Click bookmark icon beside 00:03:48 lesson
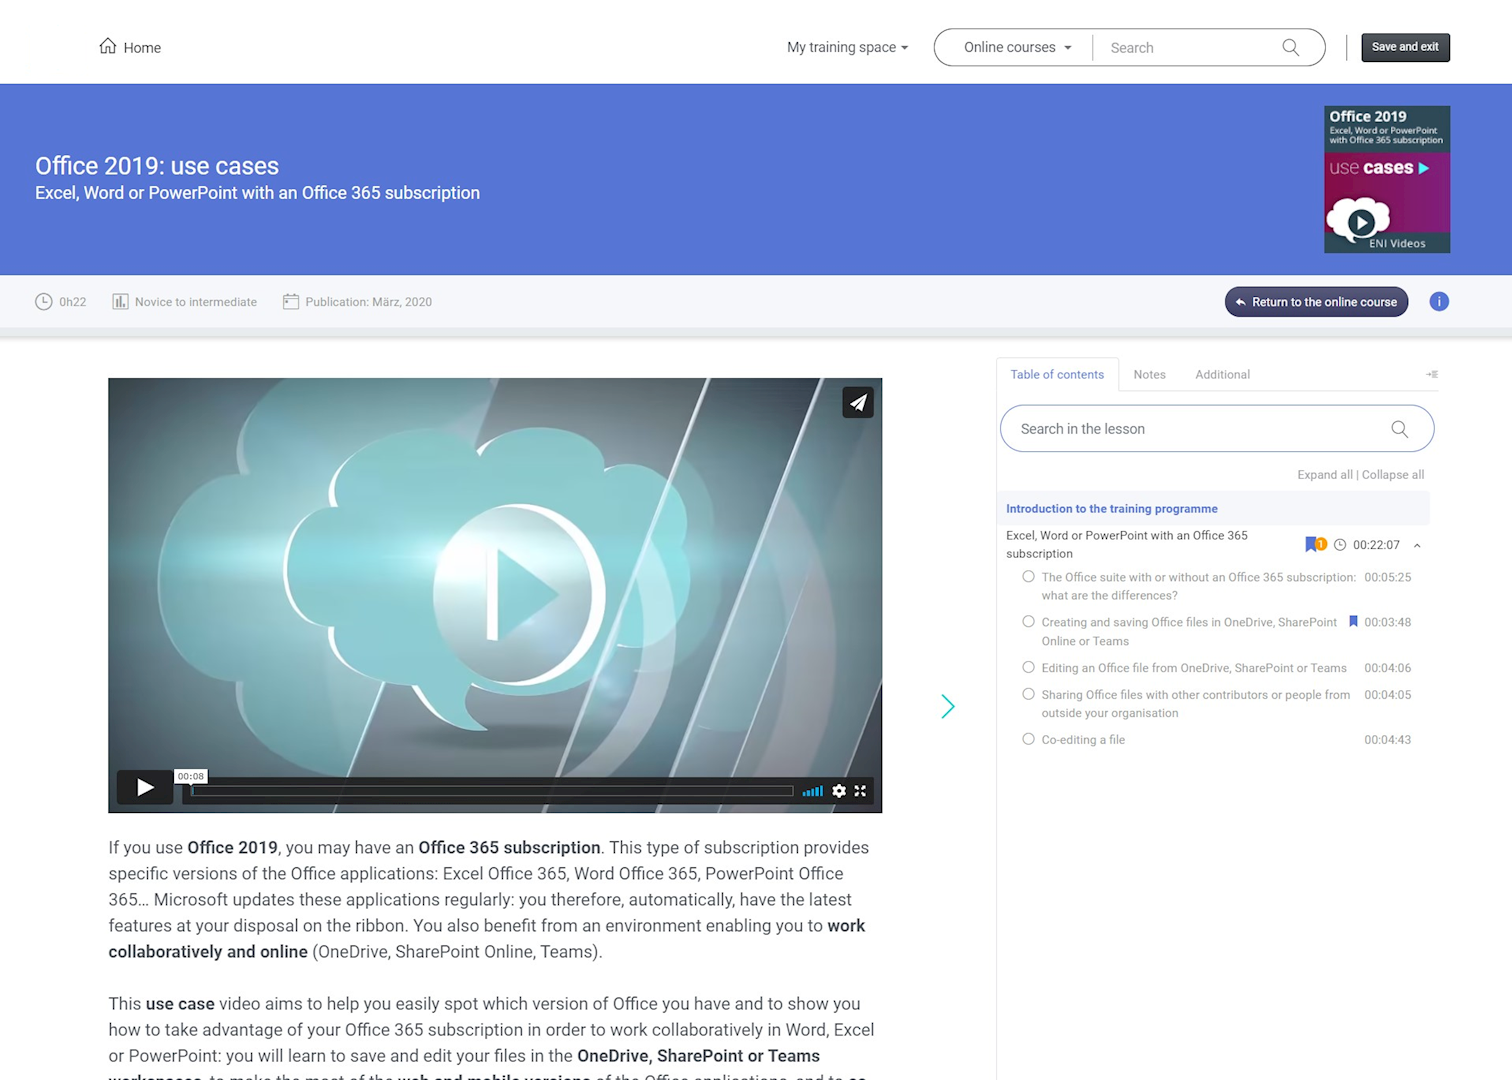This screenshot has width=1512, height=1080. click(x=1353, y=622)
